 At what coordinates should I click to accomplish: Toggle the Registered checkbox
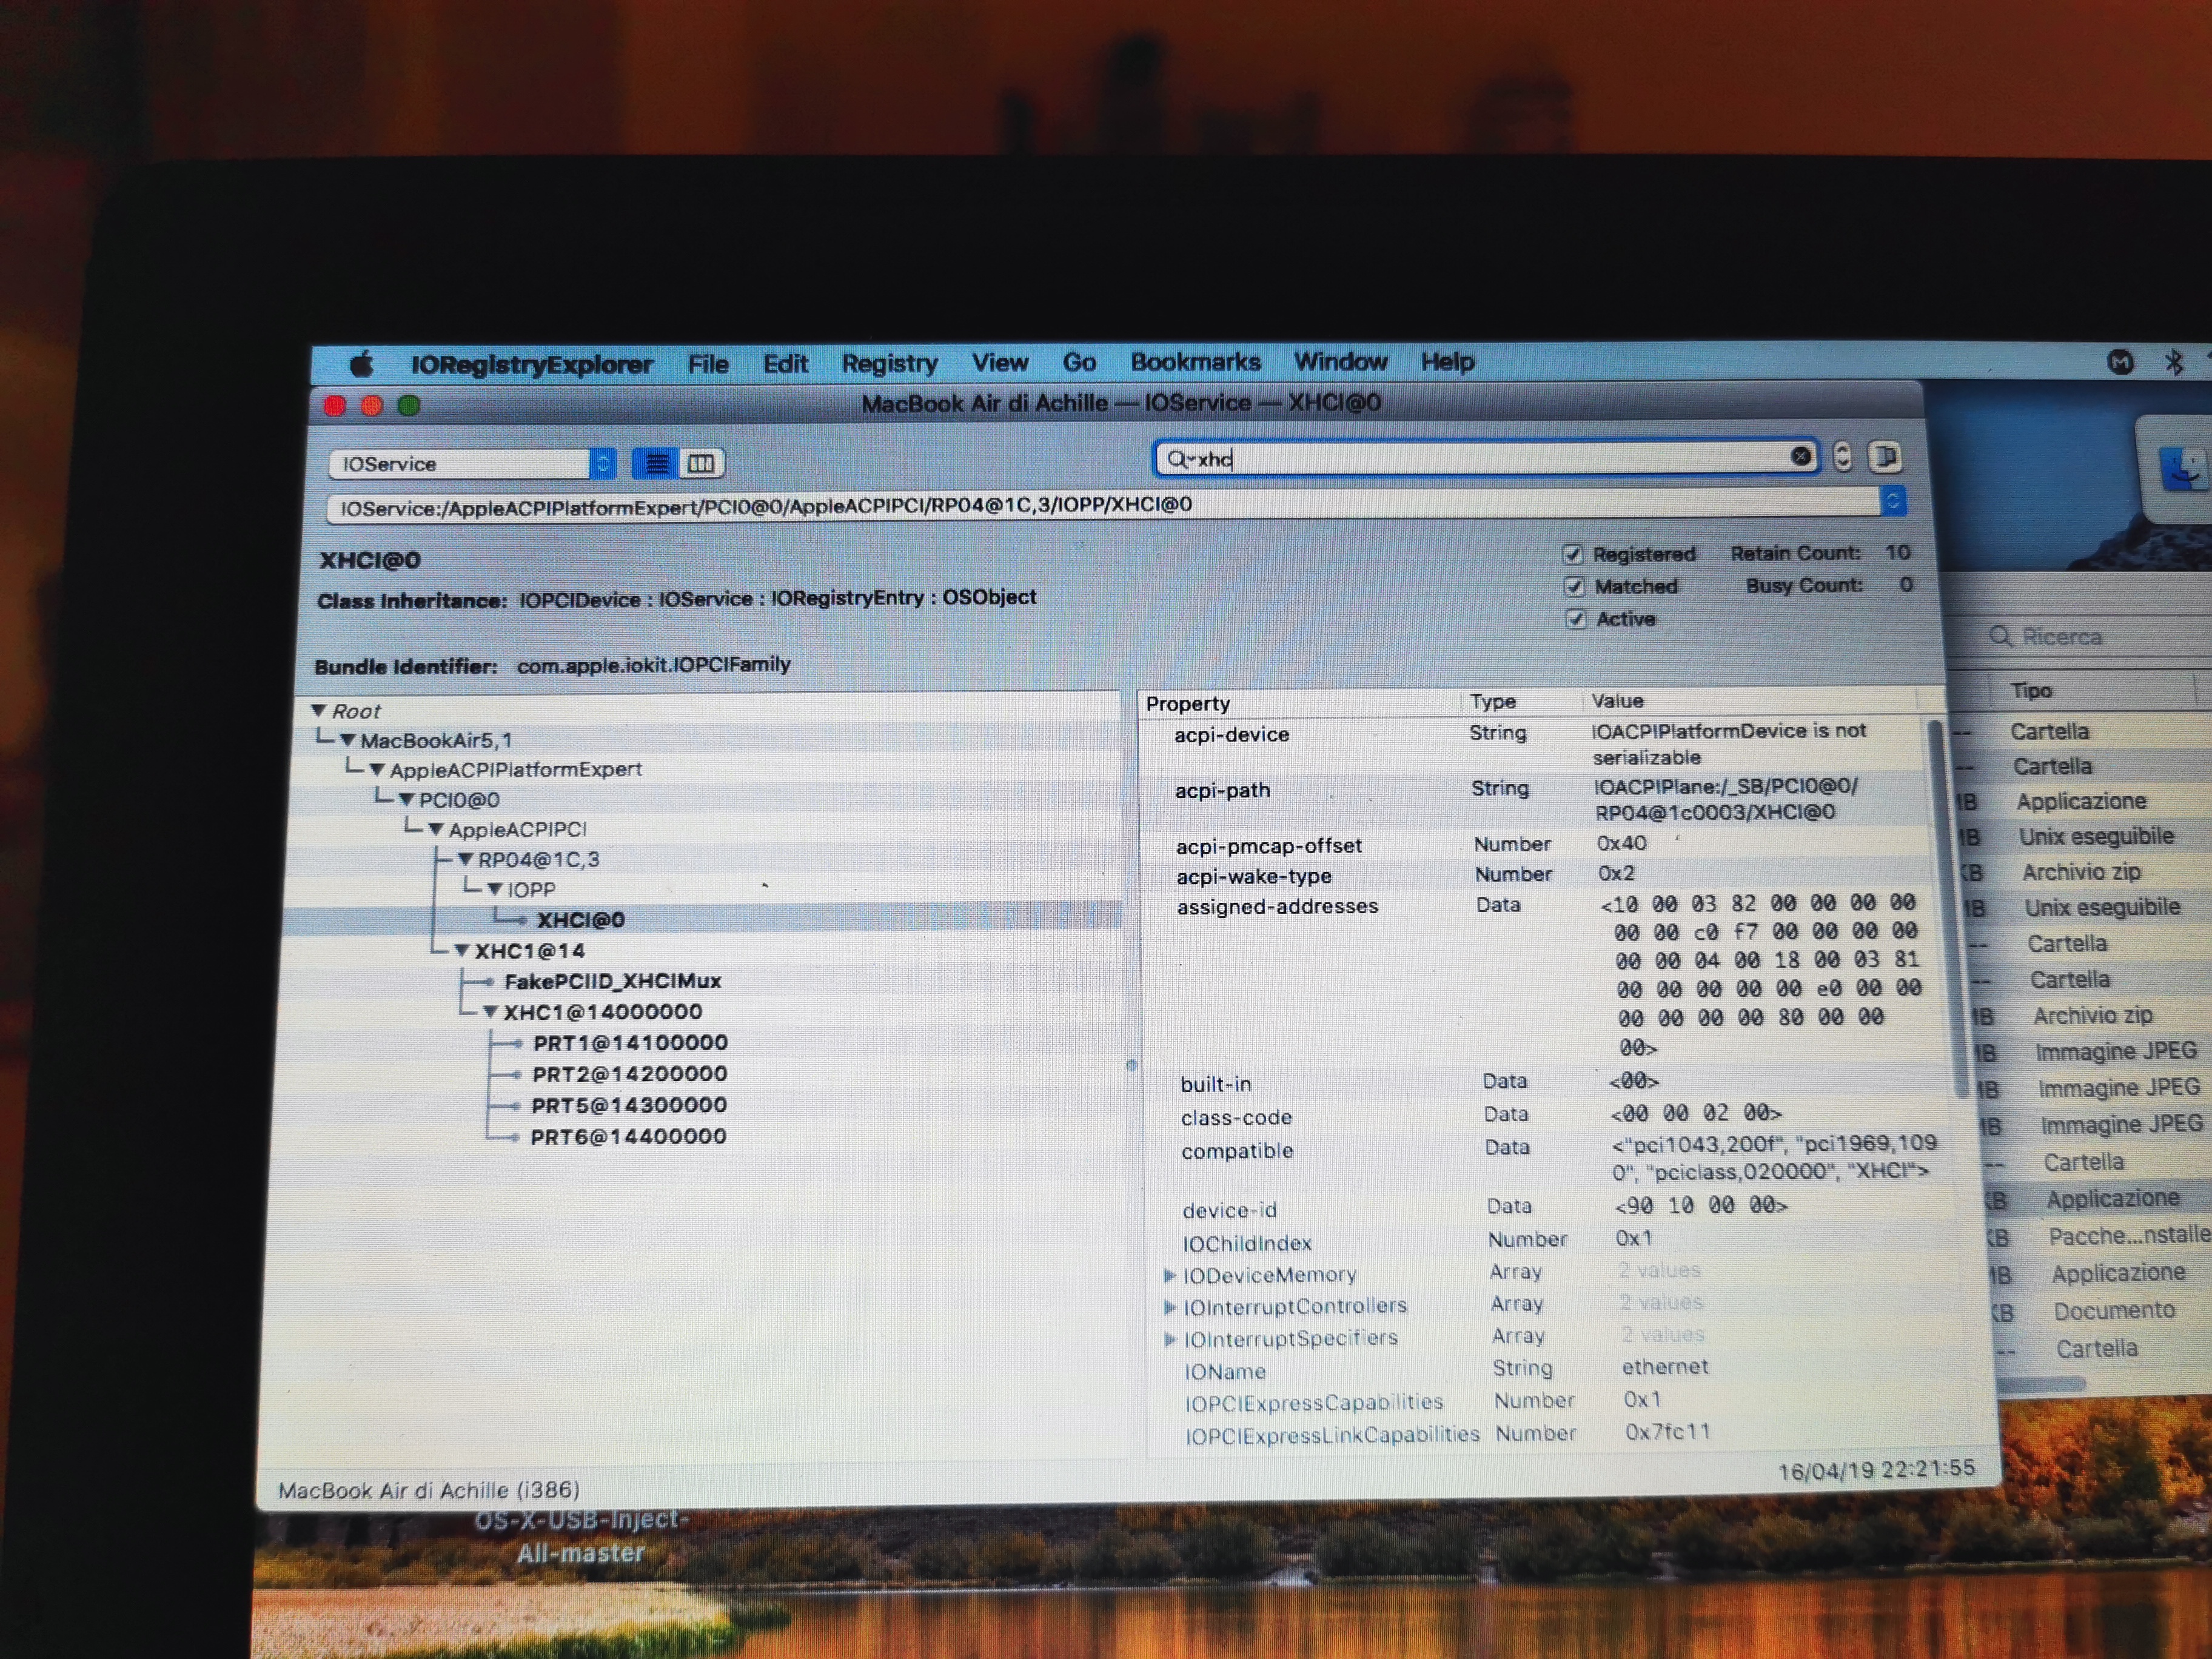click(1573, 554)
